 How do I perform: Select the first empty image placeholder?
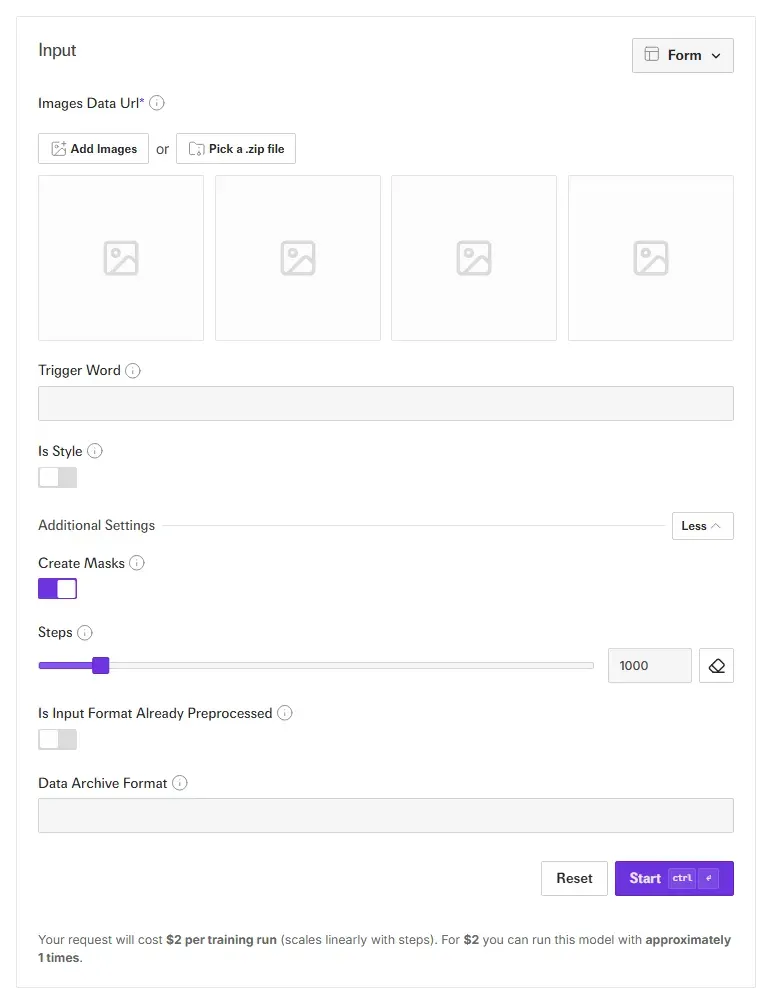tap(121, 258)
